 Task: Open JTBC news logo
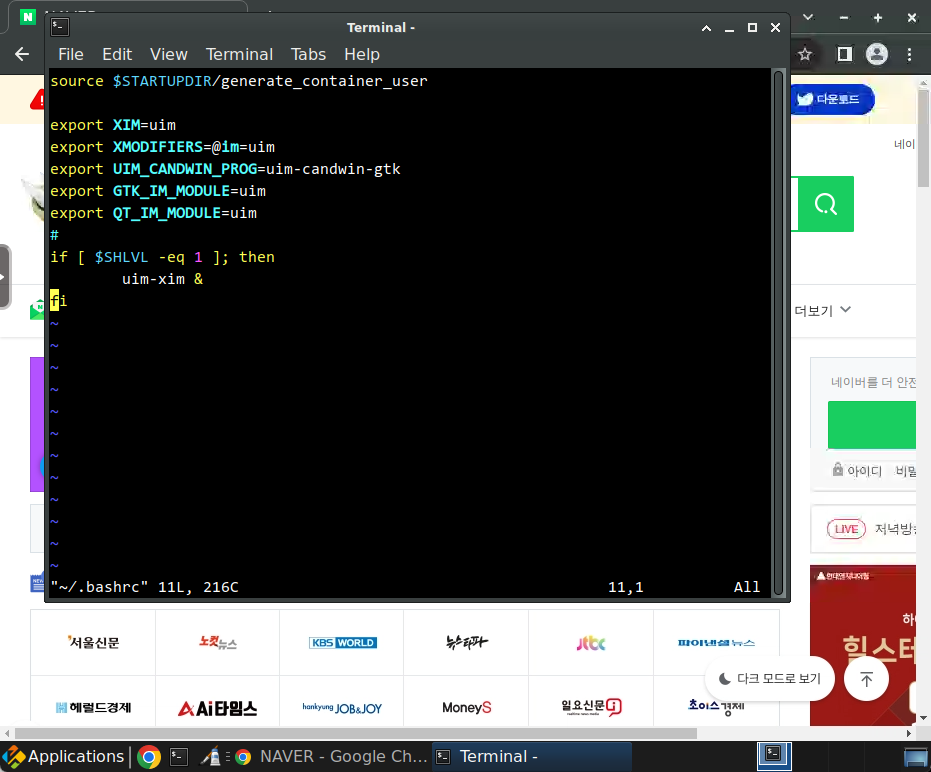(x=591, y=643)
